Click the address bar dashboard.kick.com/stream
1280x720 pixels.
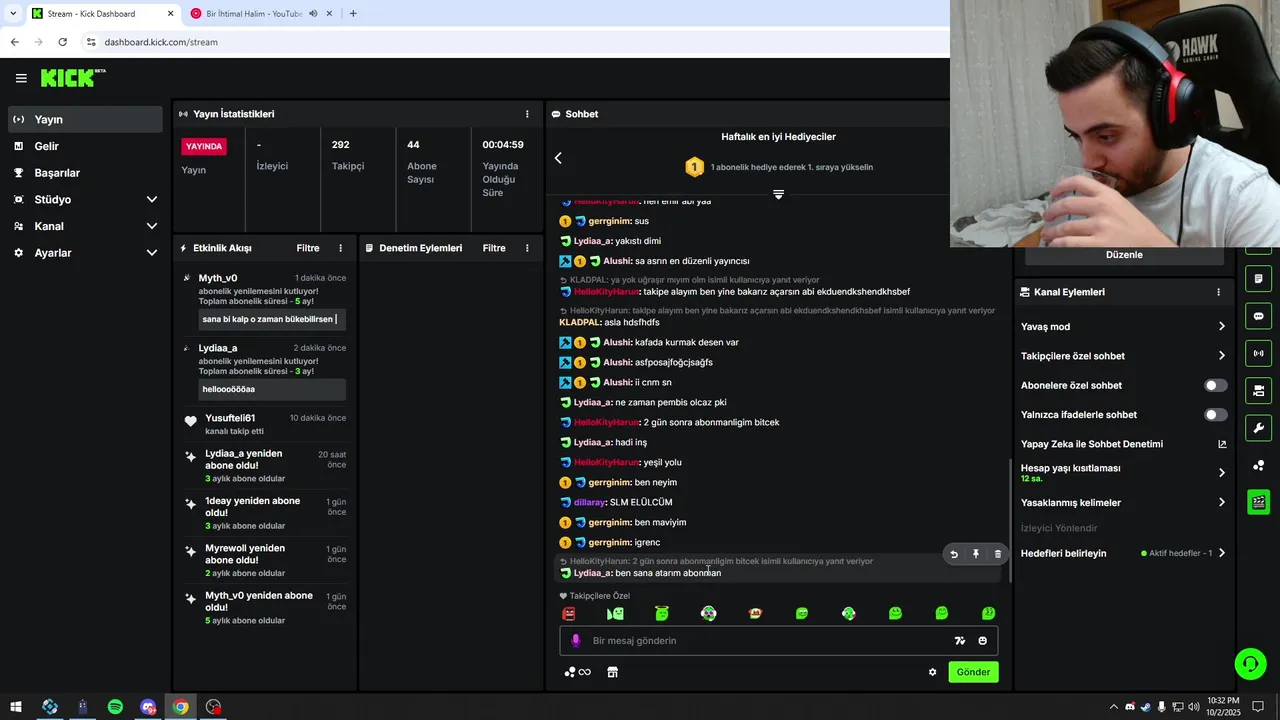[161, 42]
